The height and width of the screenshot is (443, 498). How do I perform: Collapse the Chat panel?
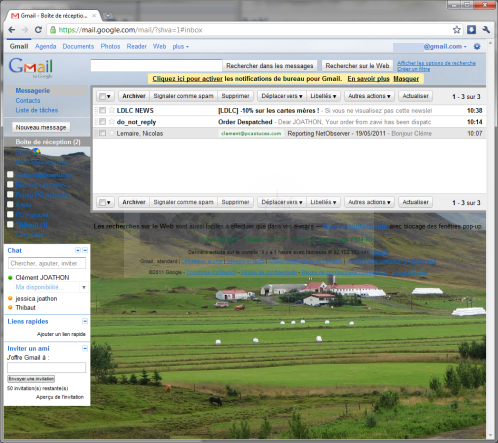[x=85, y=250]
